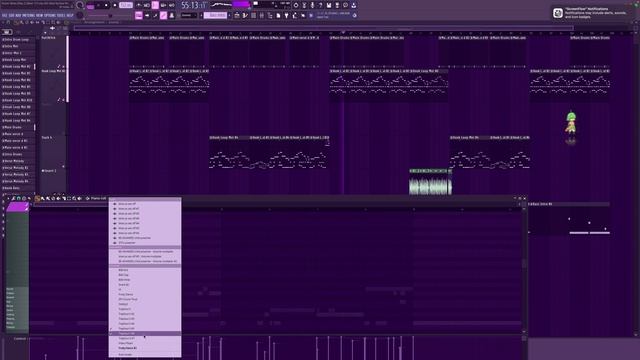Screen dimensions: 640x360
Task: Click the plus button next to pattern selector
Action: (229, 16)
